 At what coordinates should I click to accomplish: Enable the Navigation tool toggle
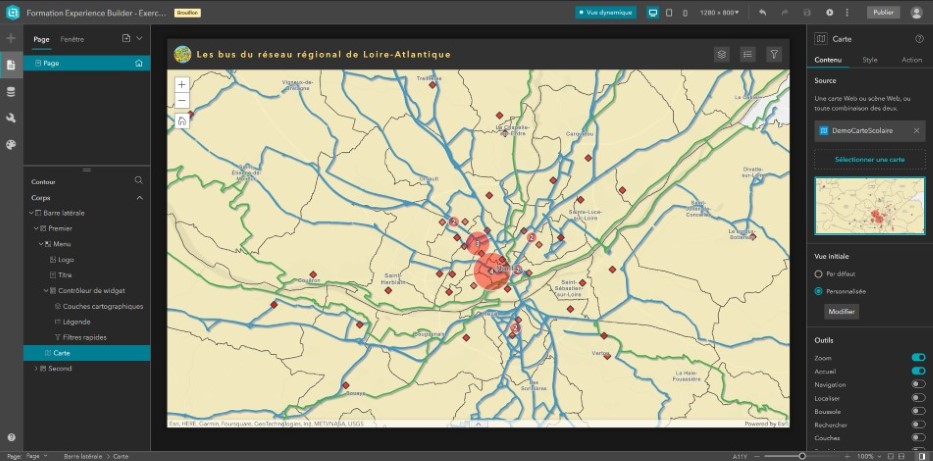[x=918, y=384]
